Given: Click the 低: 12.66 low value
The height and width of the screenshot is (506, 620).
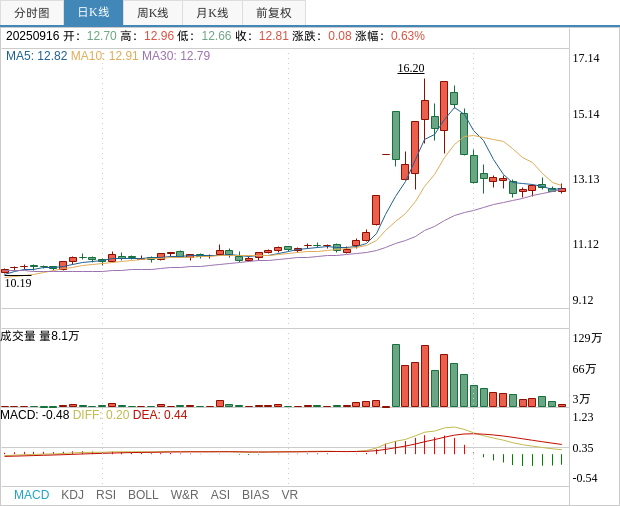Looking at the screenshot, I should tap(204, 36).
